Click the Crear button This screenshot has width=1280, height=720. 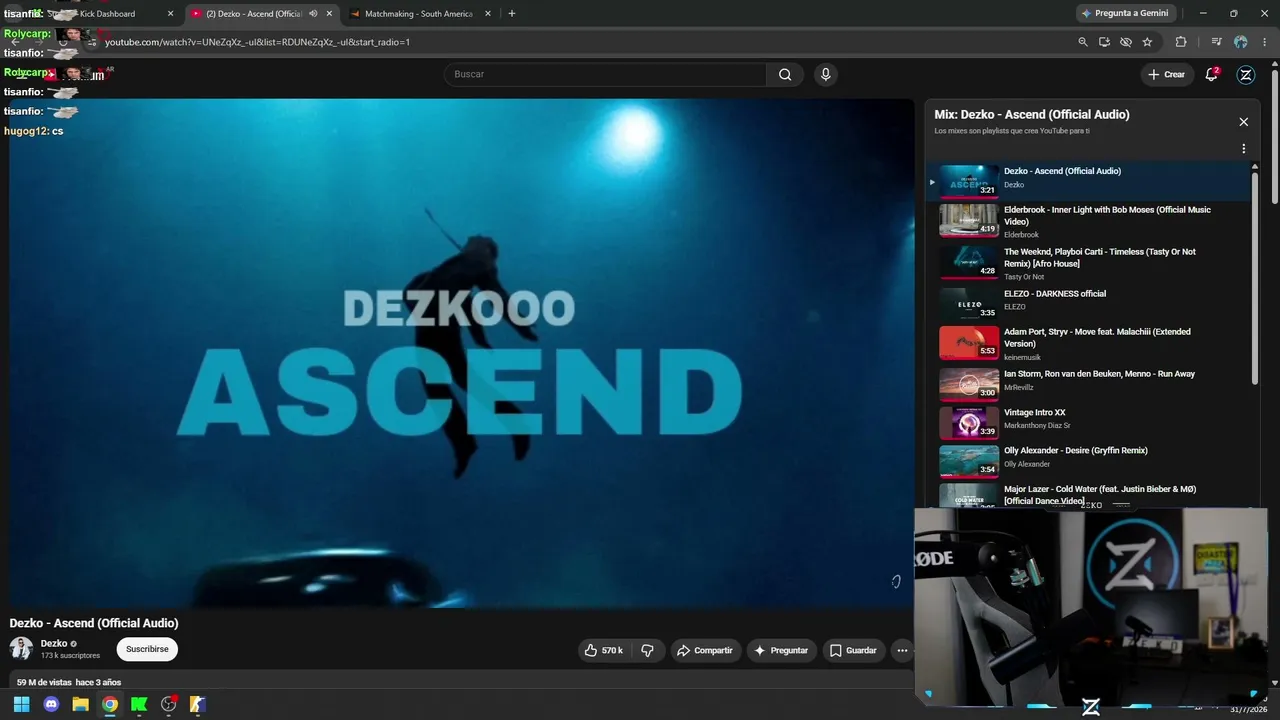1167,74
